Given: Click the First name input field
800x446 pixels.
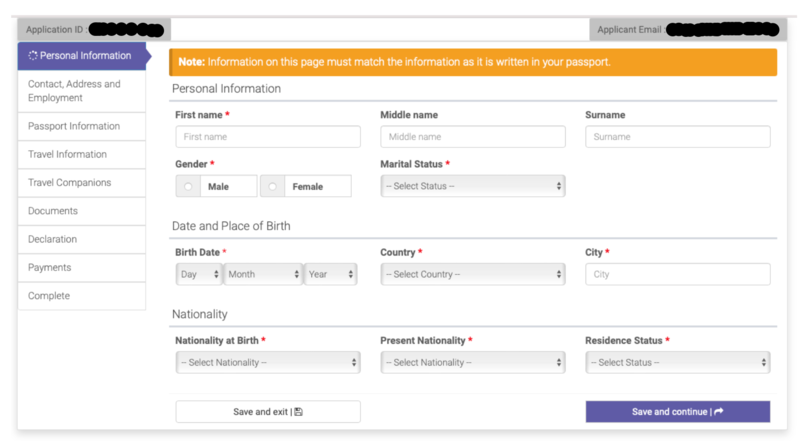Looking at the screenshot, I should [x=267, y=137].
